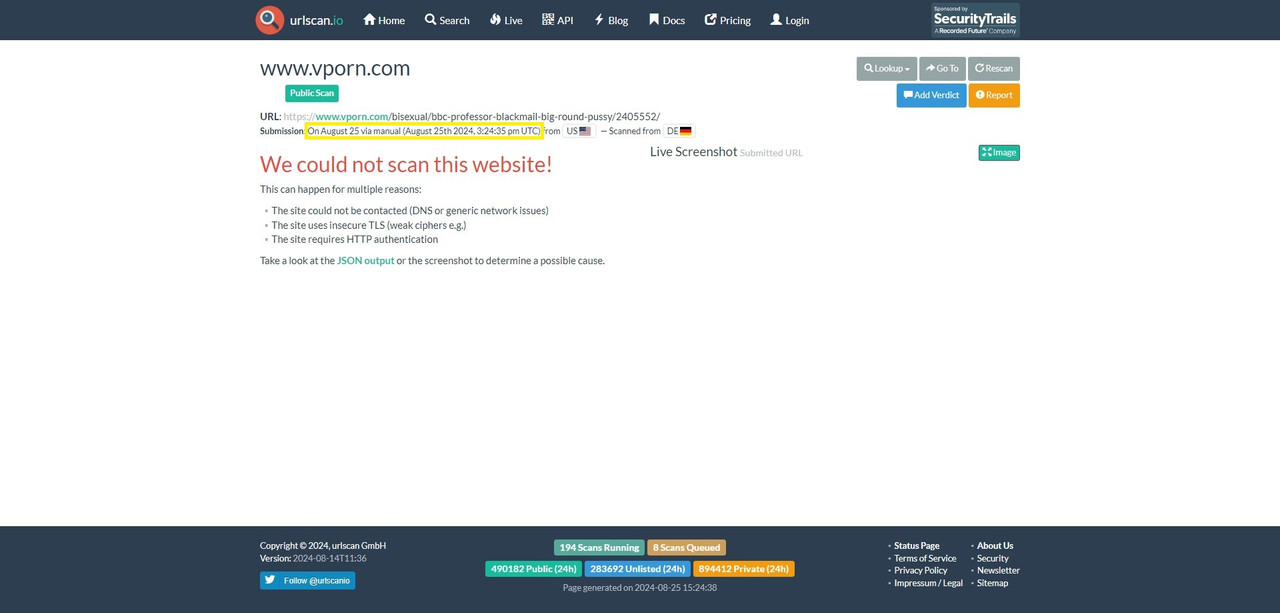Click the insecure TLS reason line

[x=369, y=225]
